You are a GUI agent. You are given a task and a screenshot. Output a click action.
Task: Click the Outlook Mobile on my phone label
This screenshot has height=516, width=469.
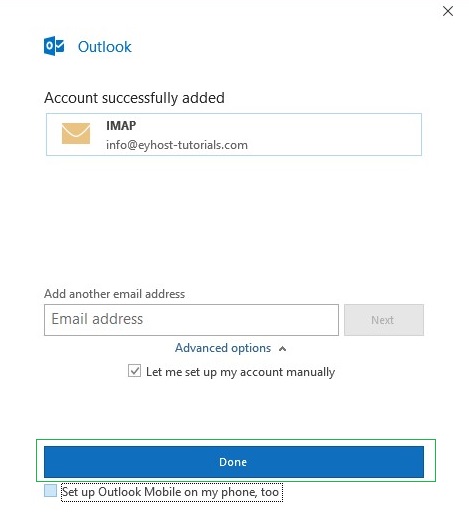(172, 492)
